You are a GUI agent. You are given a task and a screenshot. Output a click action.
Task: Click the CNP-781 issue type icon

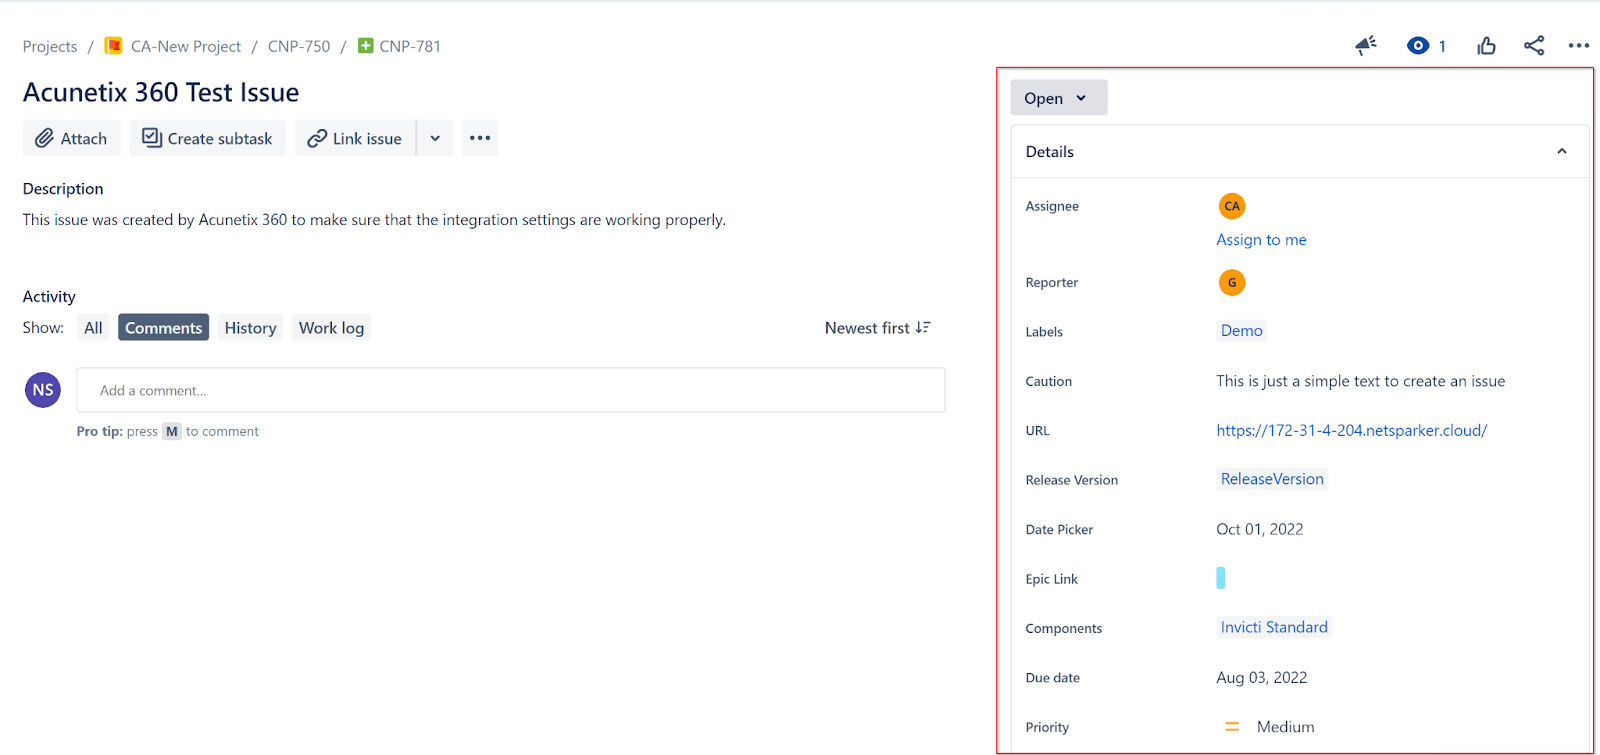[x=366, y=46]
